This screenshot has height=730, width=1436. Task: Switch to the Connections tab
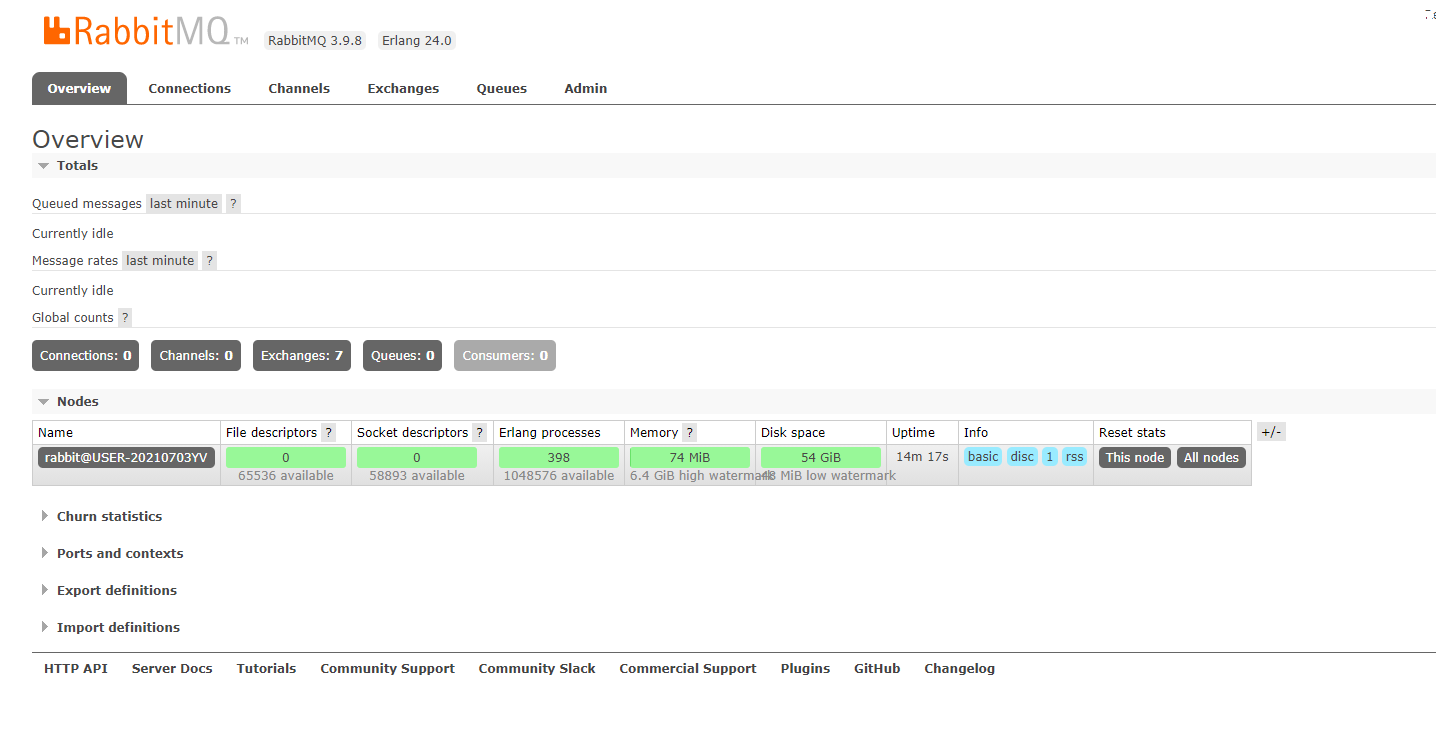(x=190, y=88)
